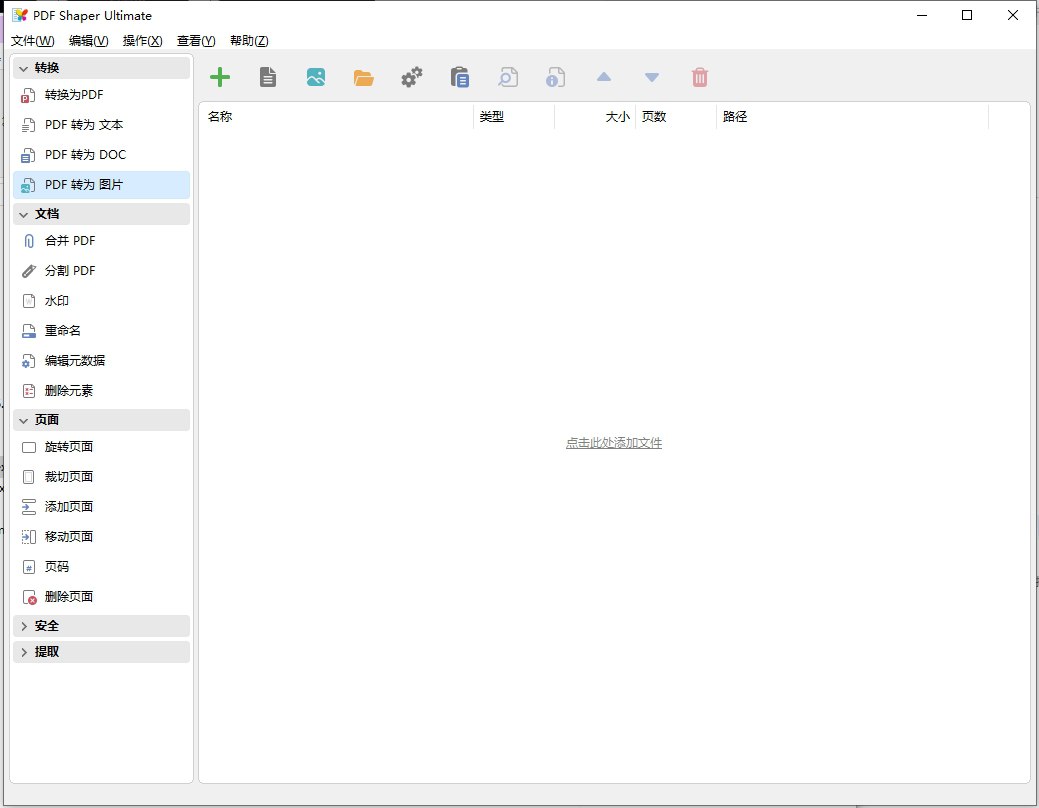
Task: Click the move down blue arrow
Action: pyautogui.click(x=651, y=76)
